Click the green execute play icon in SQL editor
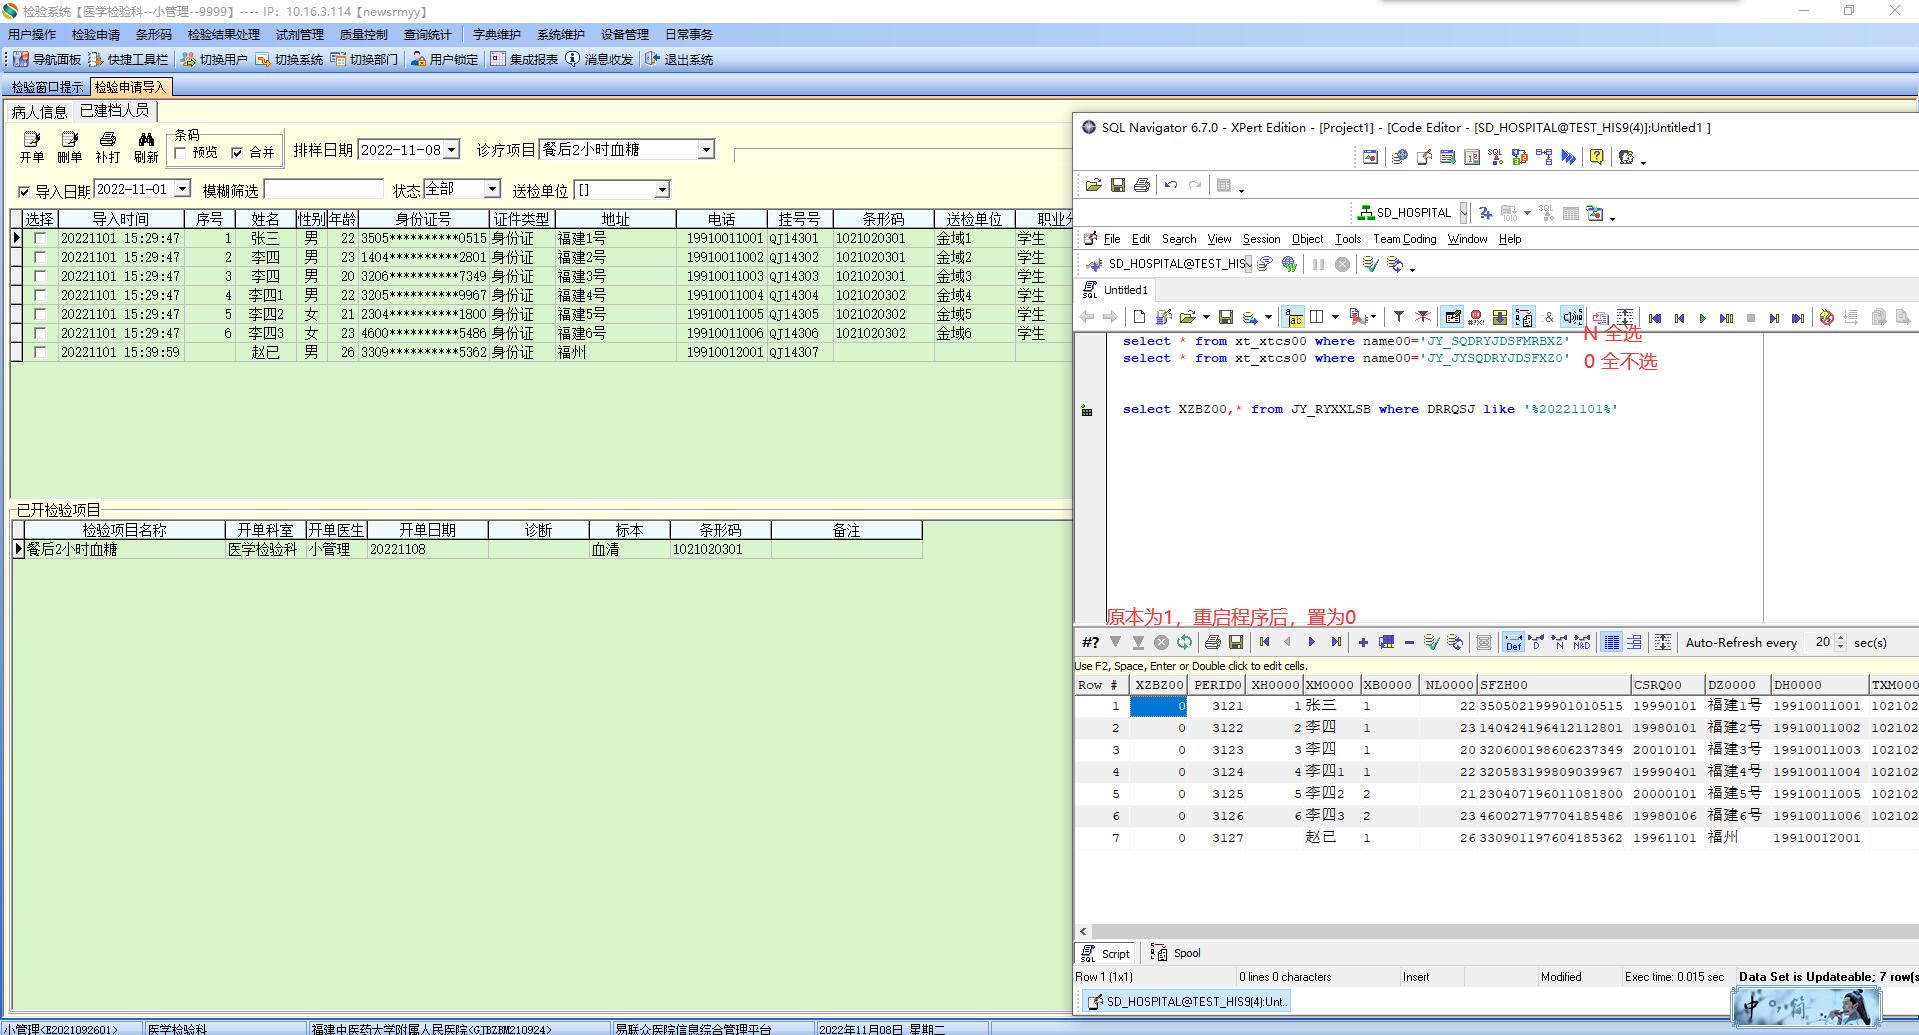Screen dimensions: 1919x1035 pos(1702,318)
